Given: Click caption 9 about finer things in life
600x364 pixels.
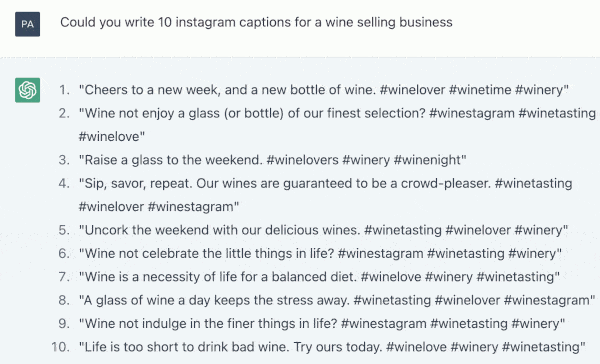Looking at the screenshot, I should 322,323.
